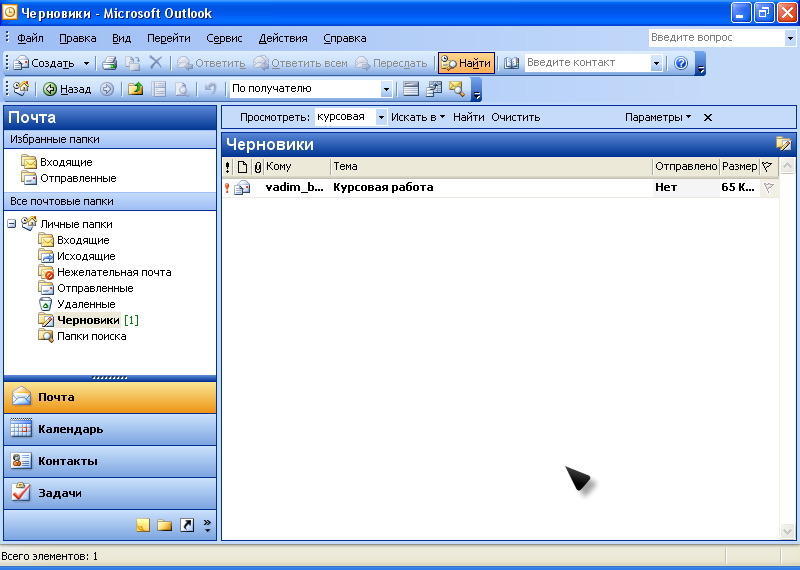Click the Создать new message button
This screenshot has width=800, height=570.
(x=45, y=63)
